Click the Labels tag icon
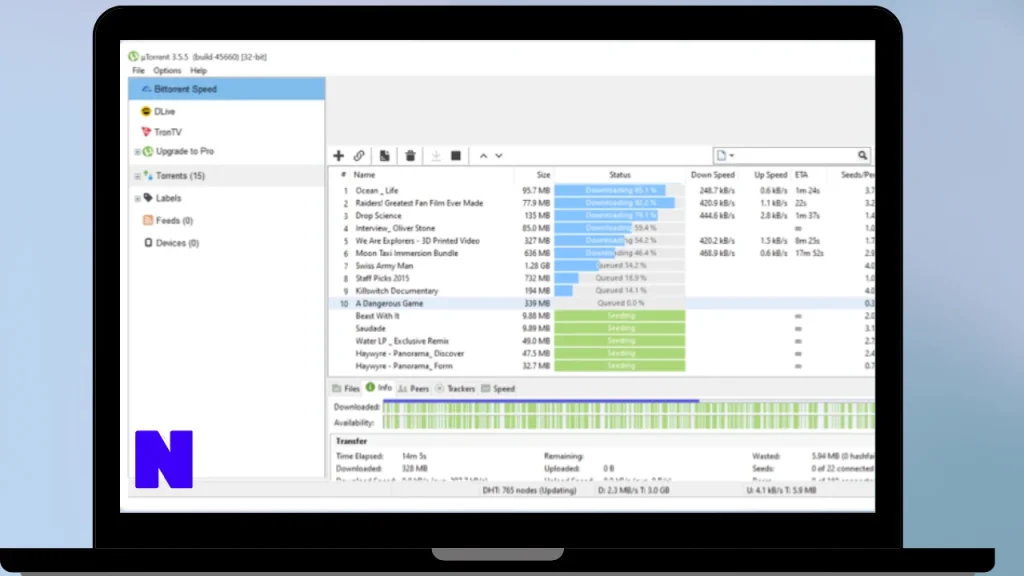The image size is (1024, 576). coord(148,198)
